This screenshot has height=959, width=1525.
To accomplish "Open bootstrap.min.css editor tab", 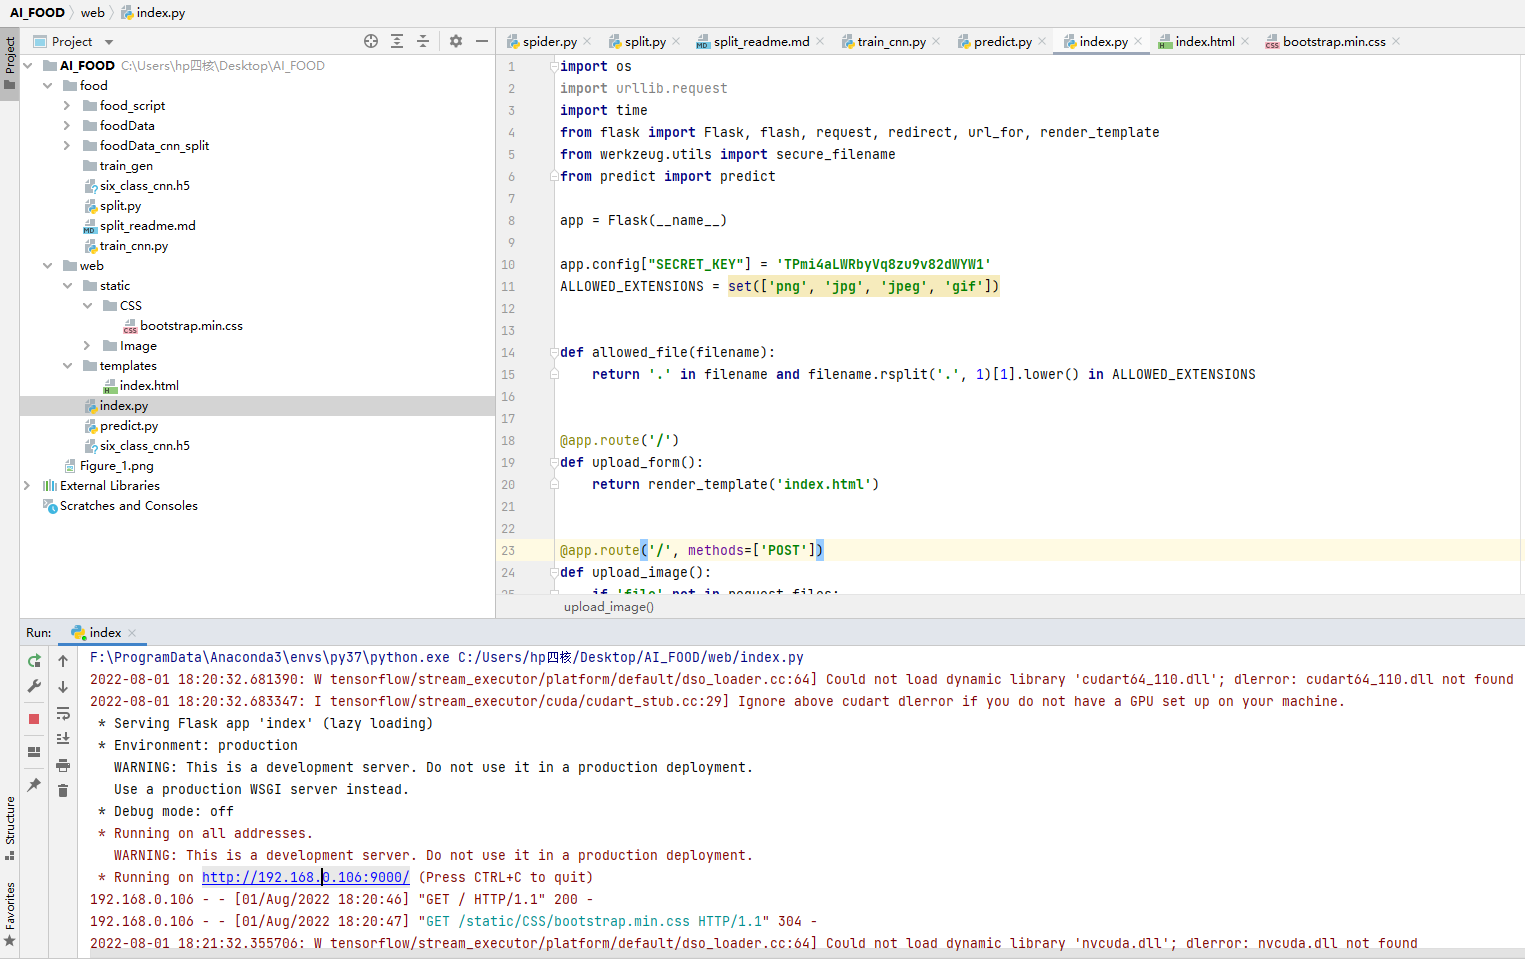I will (1334, 41).
